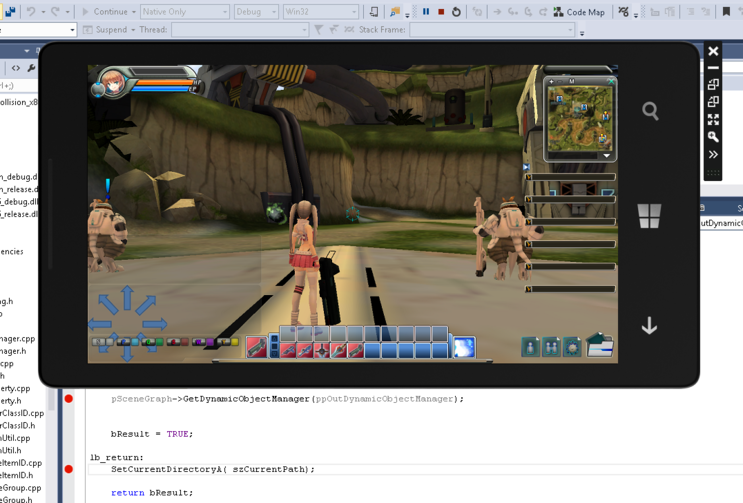Open the Code Map tool
The width and height of the screenshot is (743, 503).
578,12
